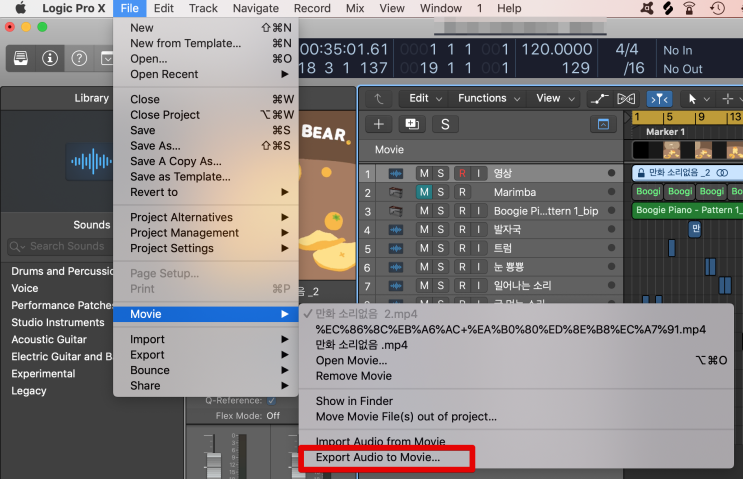This screenshot has width=743, height=479.
Task: Toggle input monitoring on 영상 track
Action: coord(479,173)
